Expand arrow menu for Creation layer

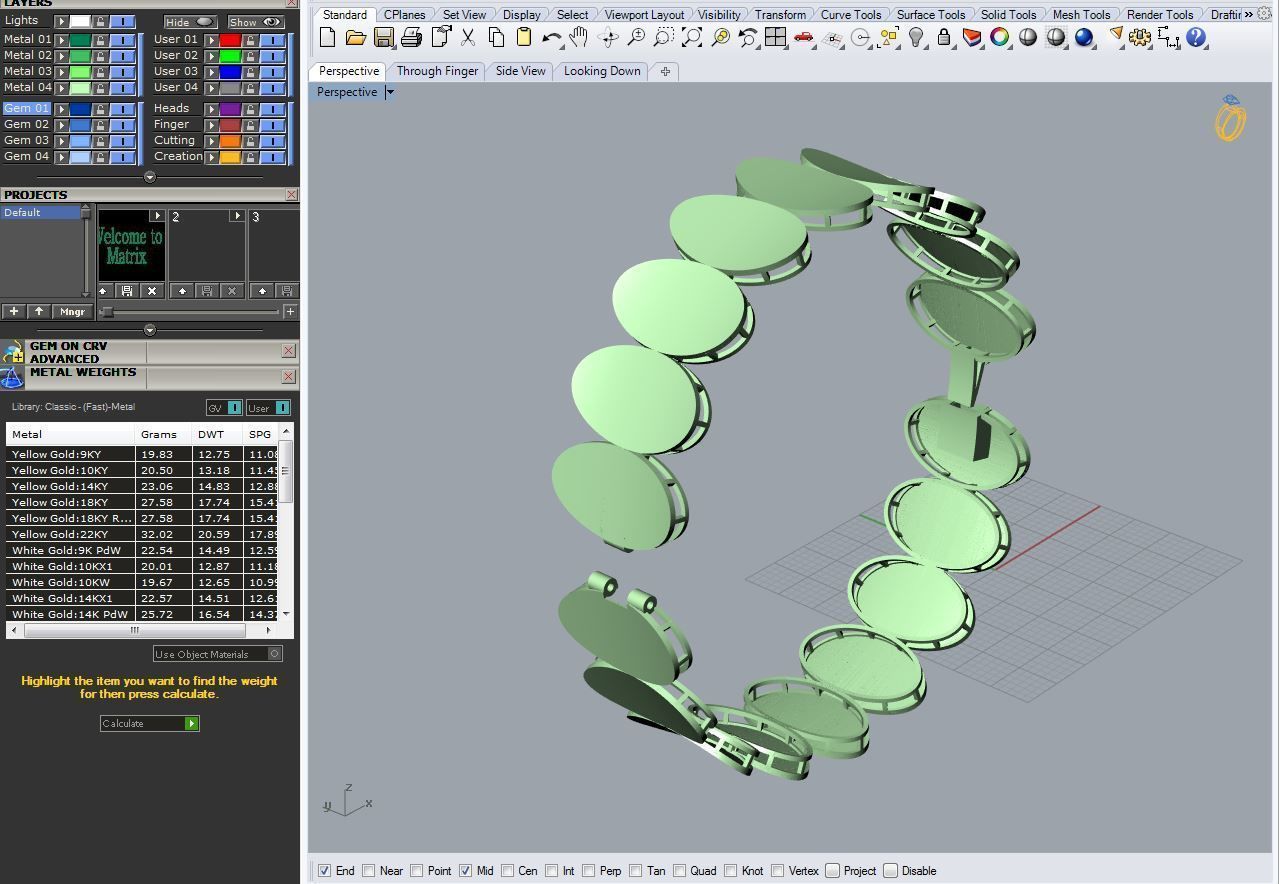211,157
